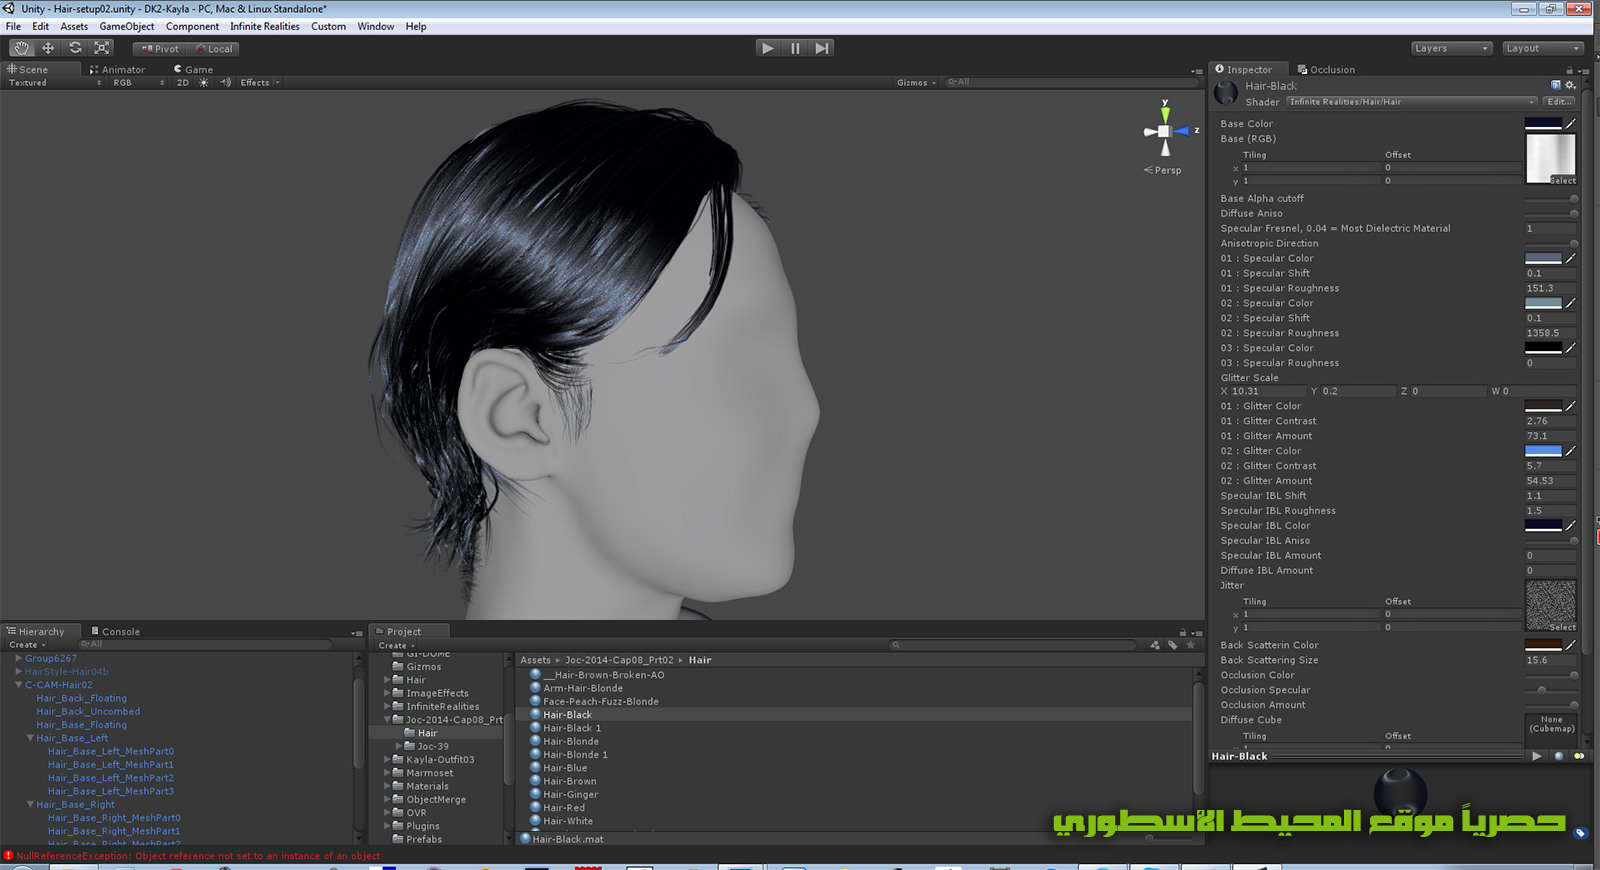
Task: Expand the Group6267 hierarchy node
Action: [x=18, y=658]
